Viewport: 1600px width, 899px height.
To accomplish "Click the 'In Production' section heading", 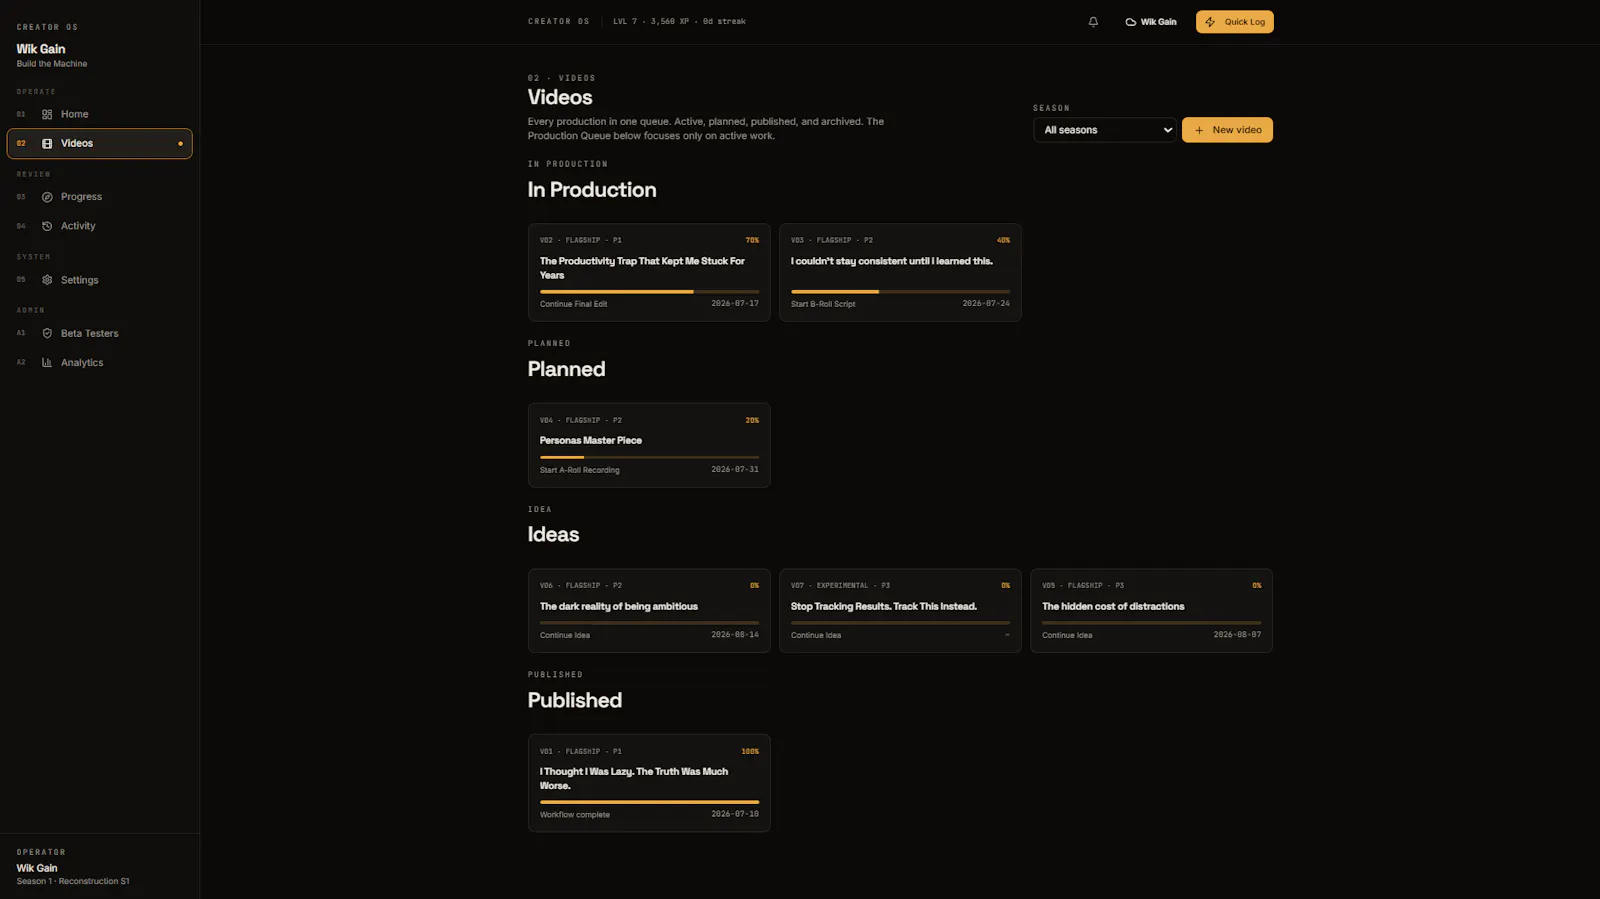I will 592,190.
